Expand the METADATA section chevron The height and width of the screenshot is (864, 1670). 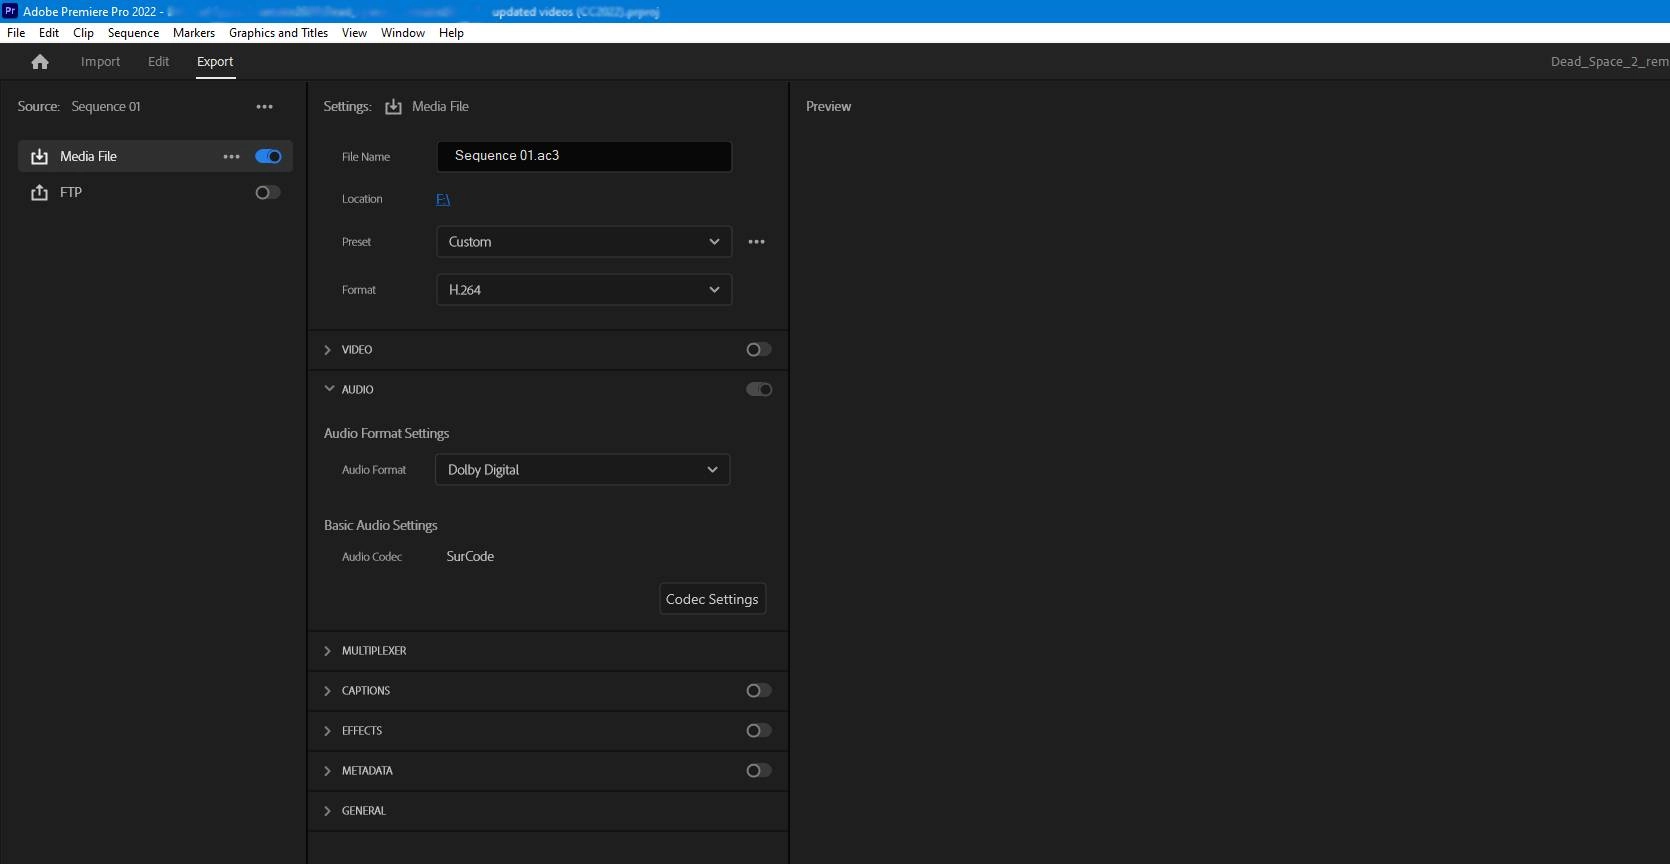coord(327,771)
